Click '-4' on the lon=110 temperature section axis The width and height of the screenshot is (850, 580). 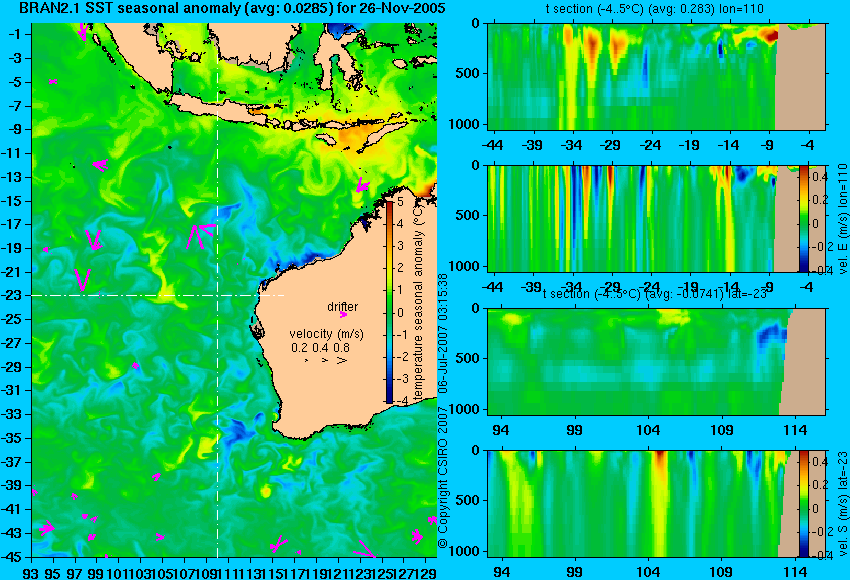(807, 145)
